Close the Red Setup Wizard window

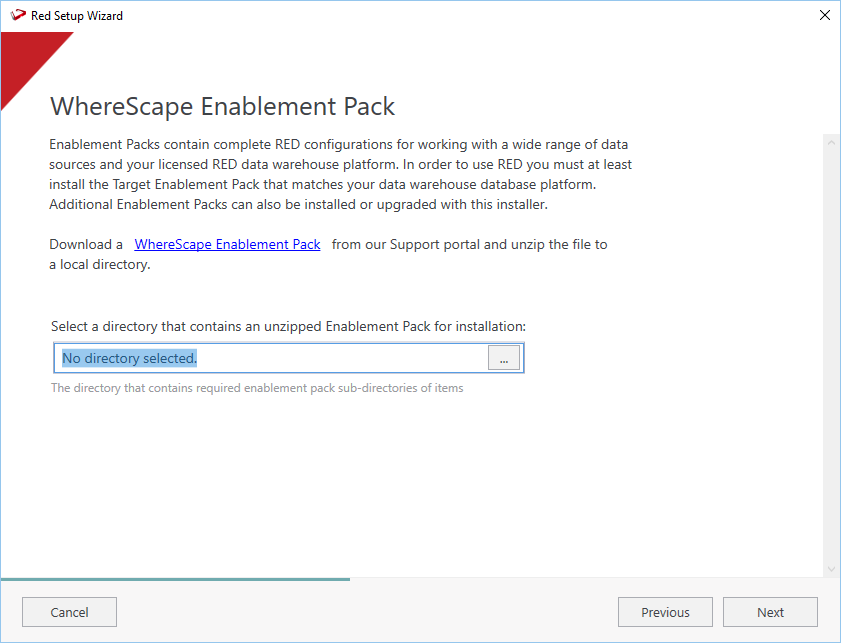(824, 15)
